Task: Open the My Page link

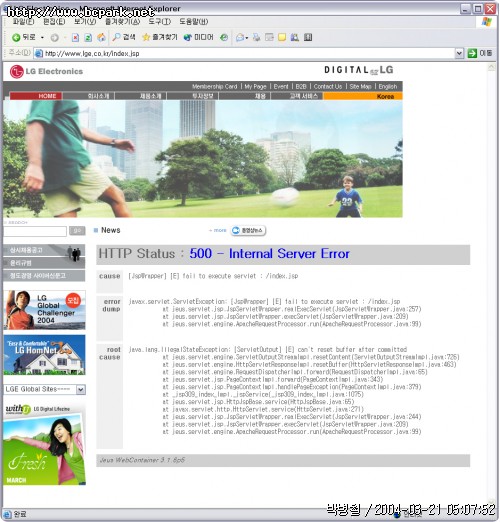Action: pos(255,87)
